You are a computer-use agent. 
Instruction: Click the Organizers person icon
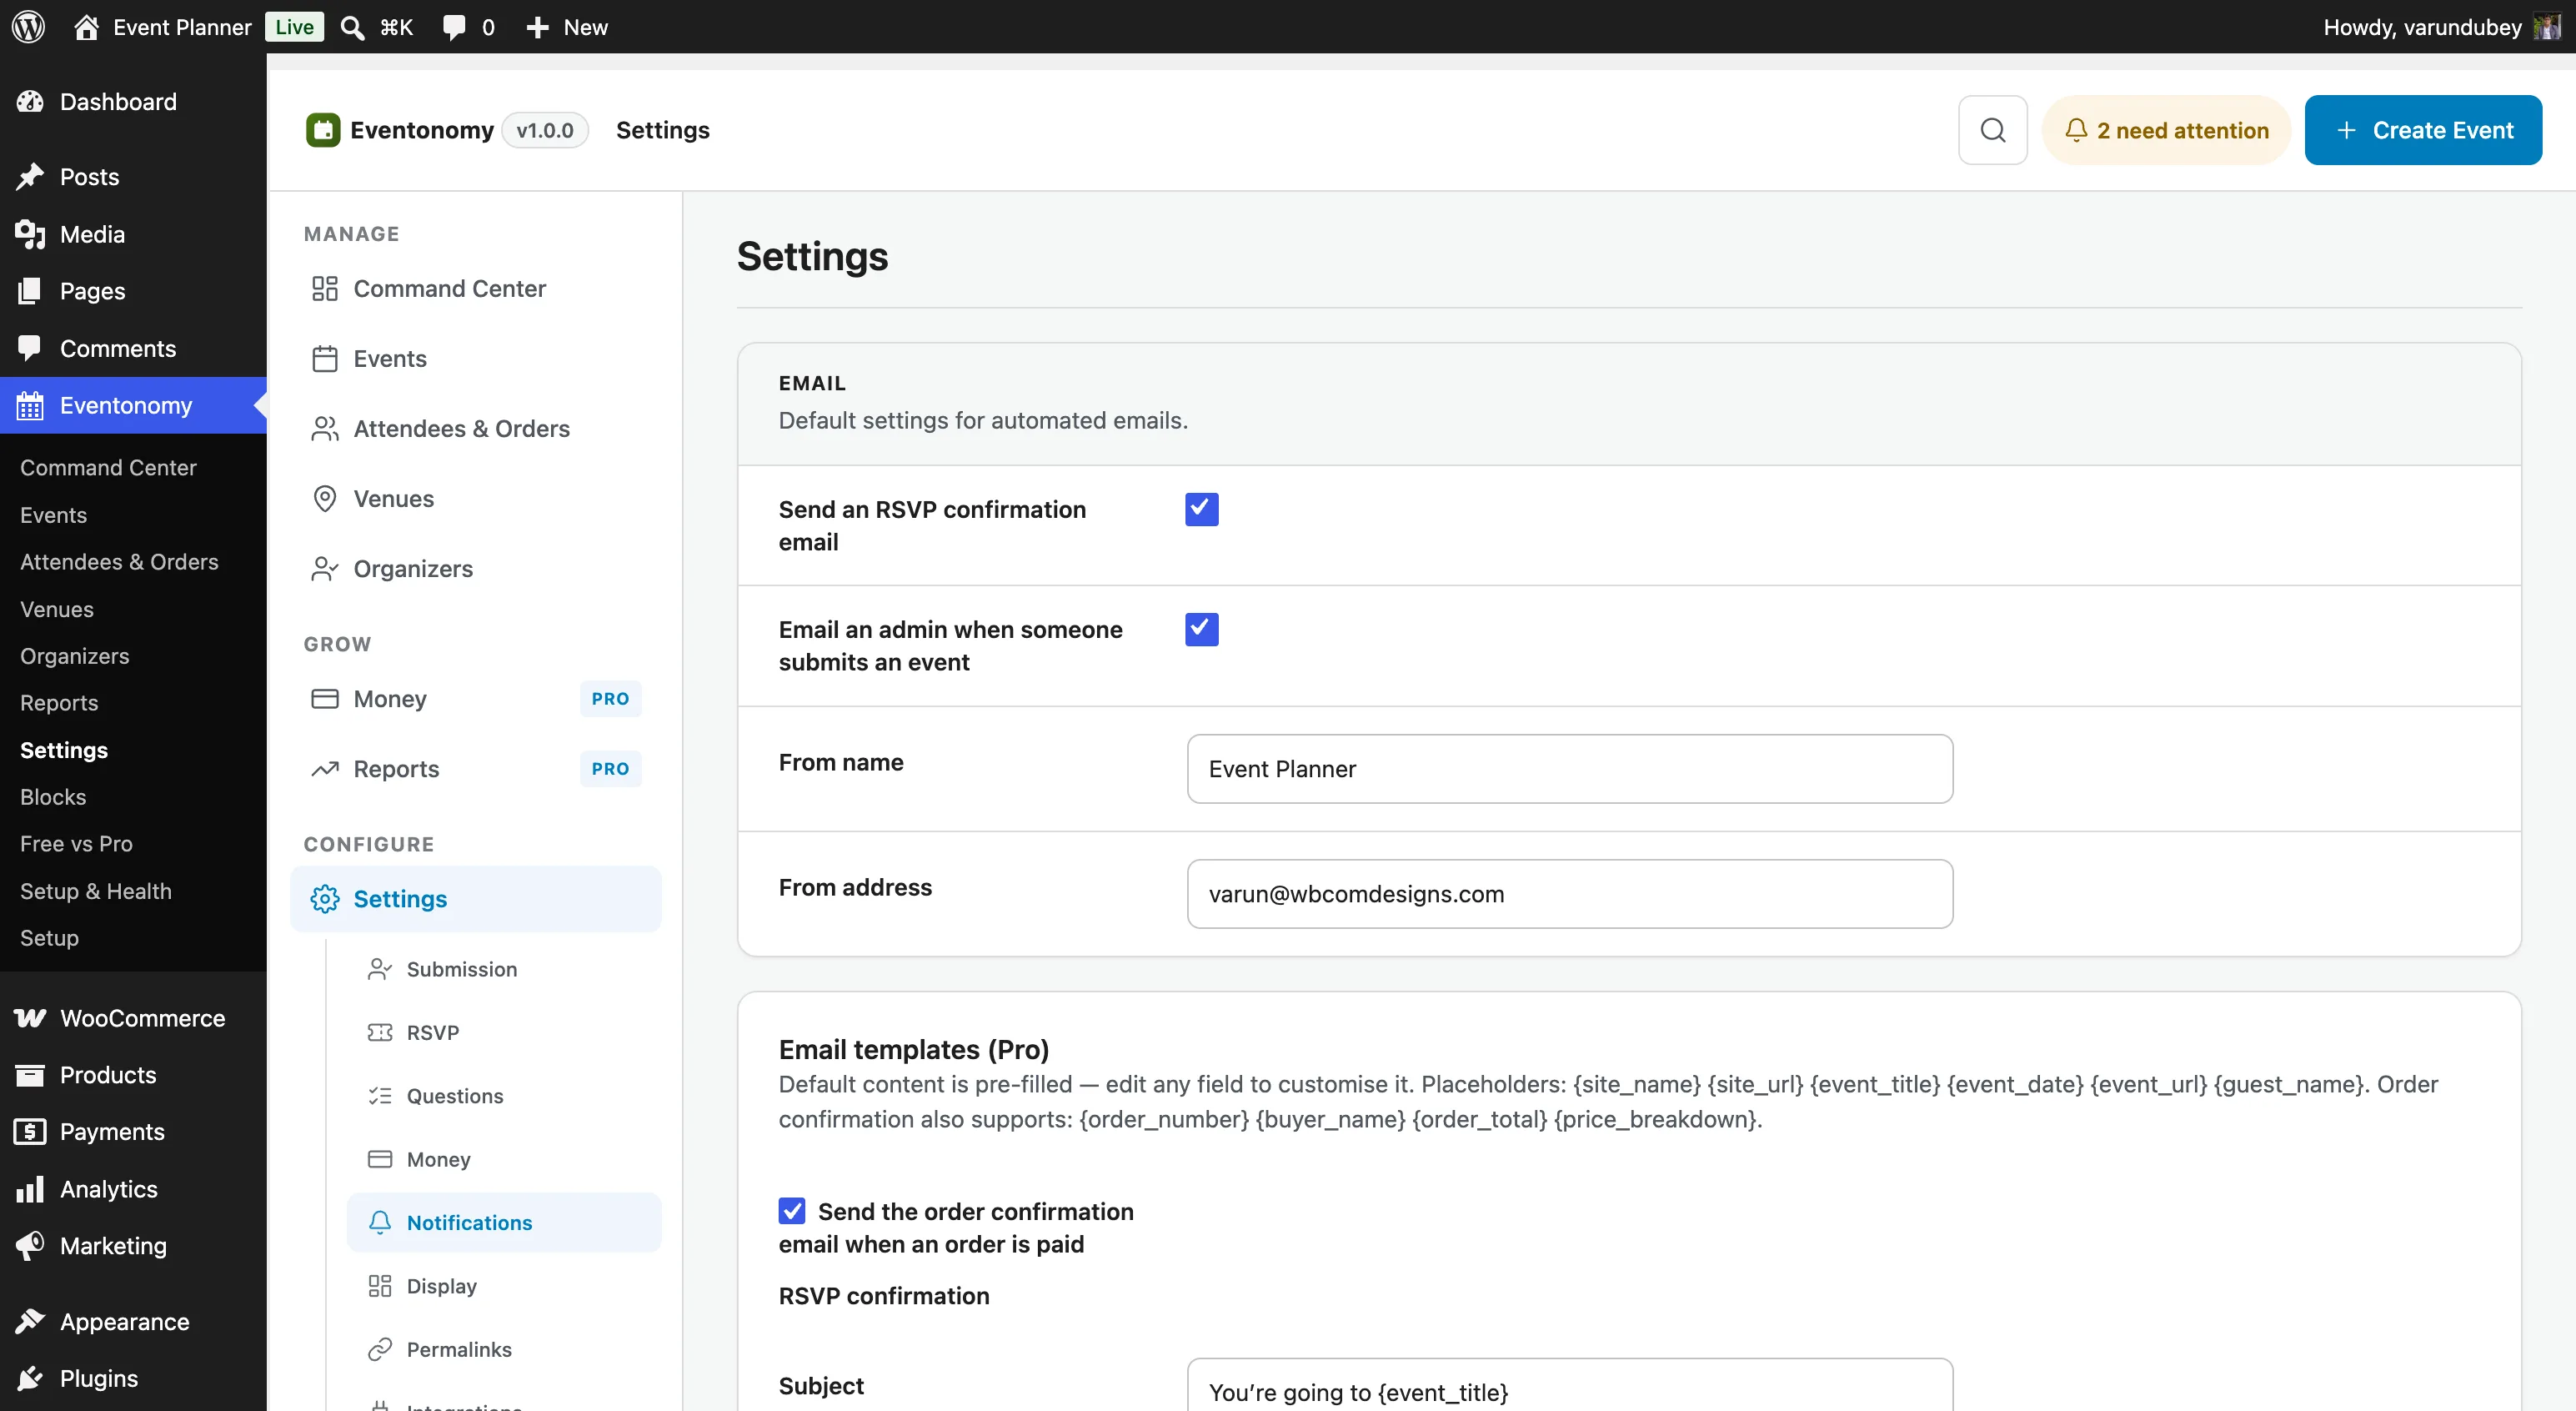point(325,569)
